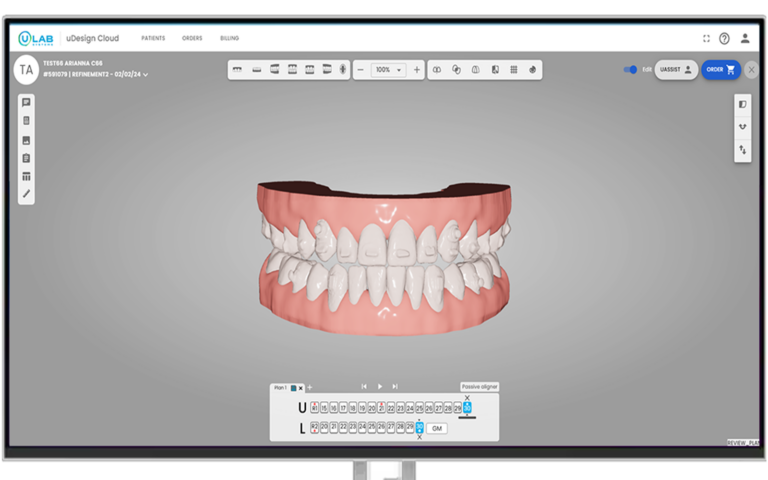Enter fullscreen mode
Image resolution: width=768 pixels, height=480 pixels.
(x=706, y=38)
